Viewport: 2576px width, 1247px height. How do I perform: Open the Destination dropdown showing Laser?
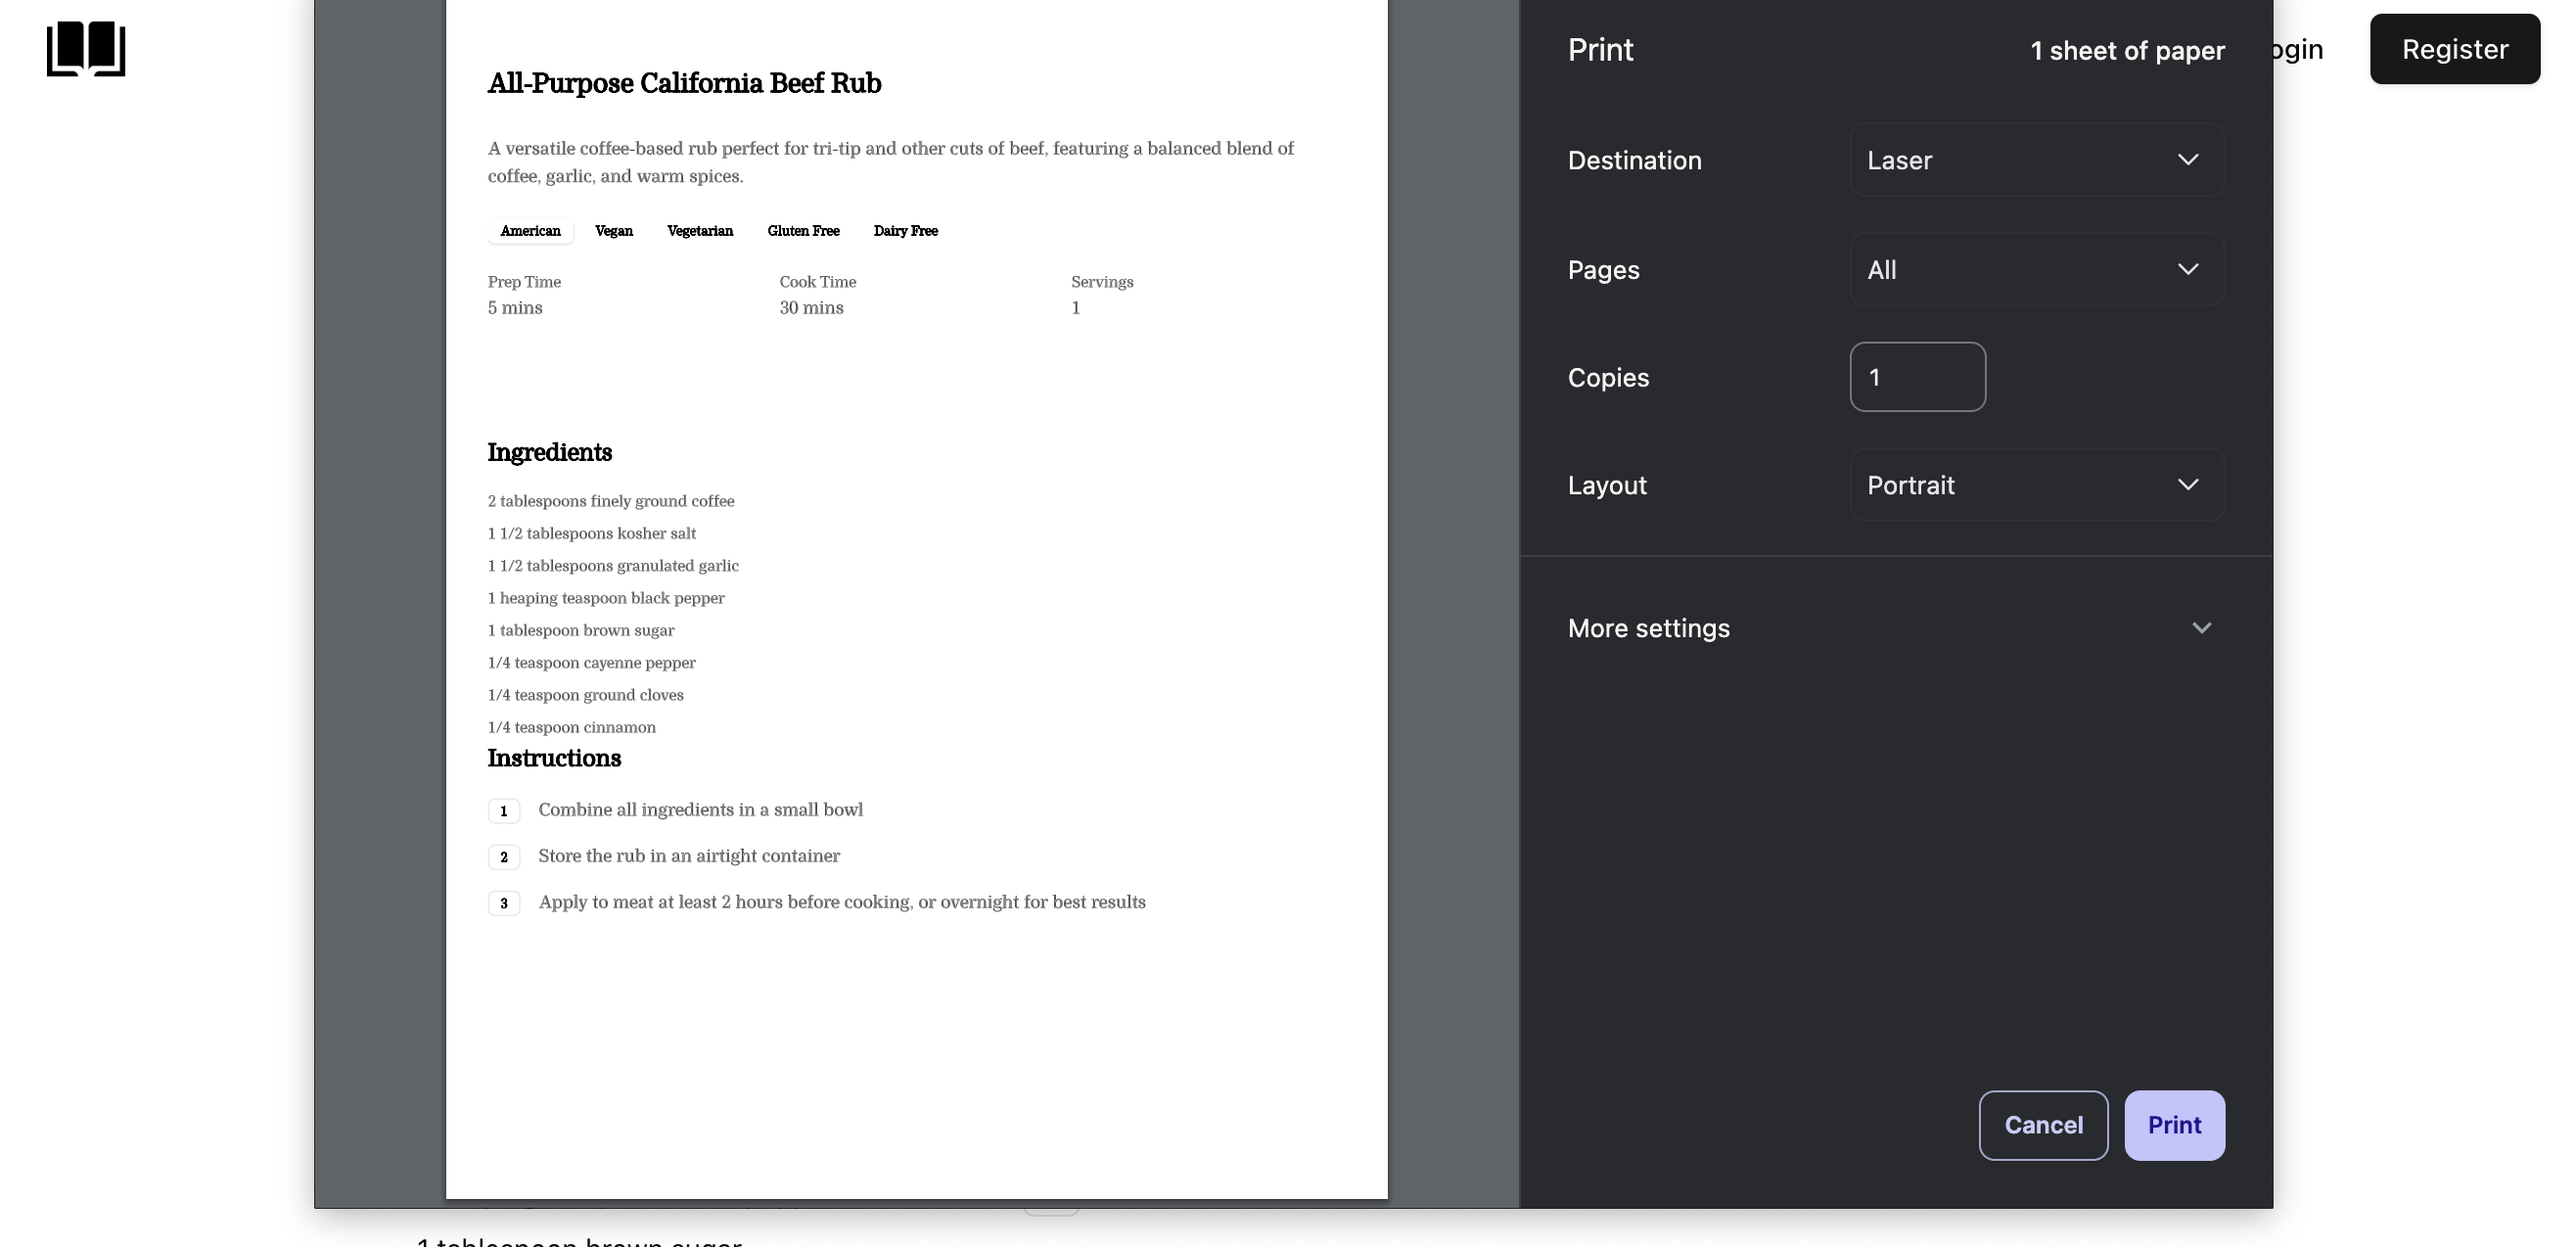(2035, 160)
